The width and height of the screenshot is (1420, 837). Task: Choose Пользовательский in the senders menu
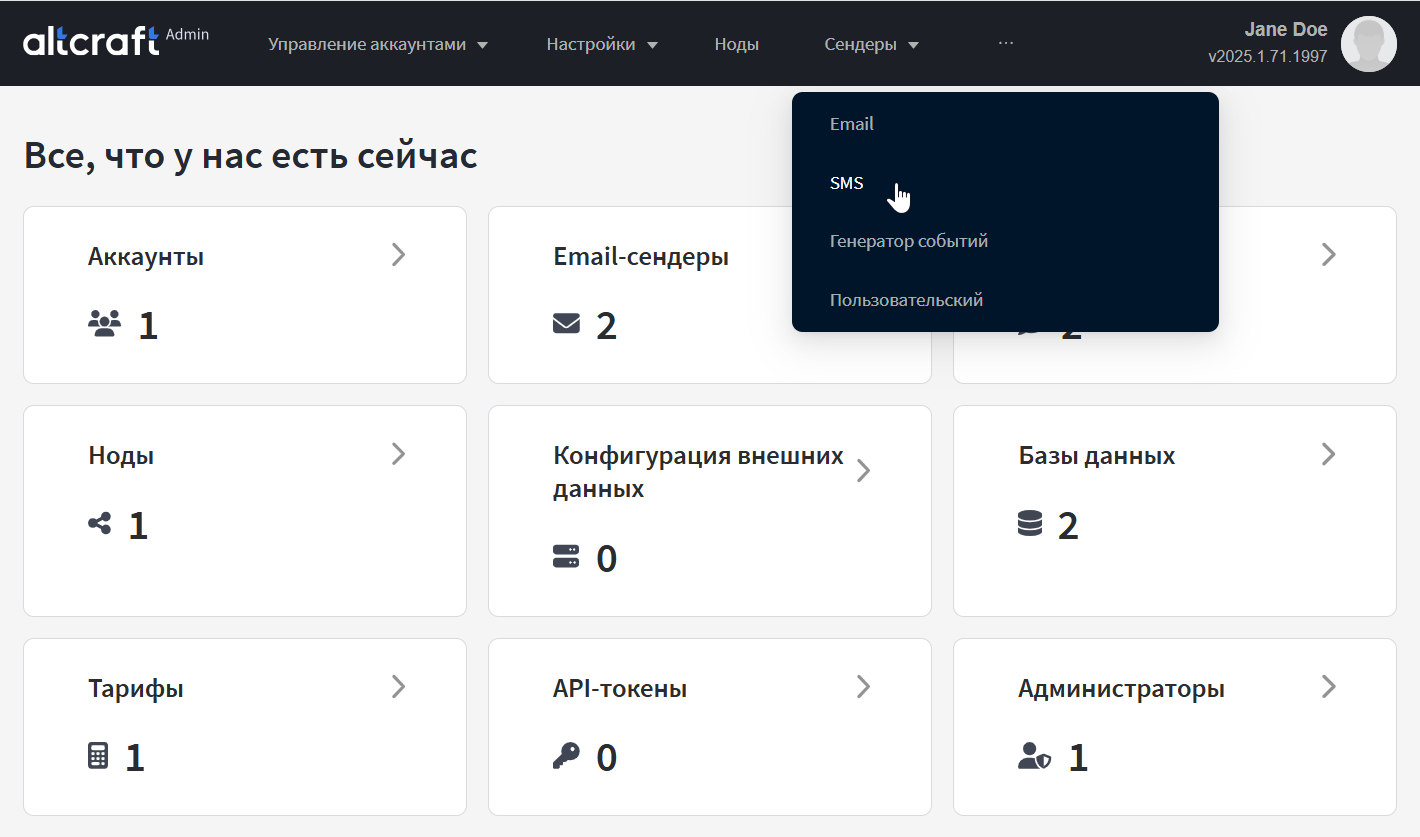pos(906,300)
